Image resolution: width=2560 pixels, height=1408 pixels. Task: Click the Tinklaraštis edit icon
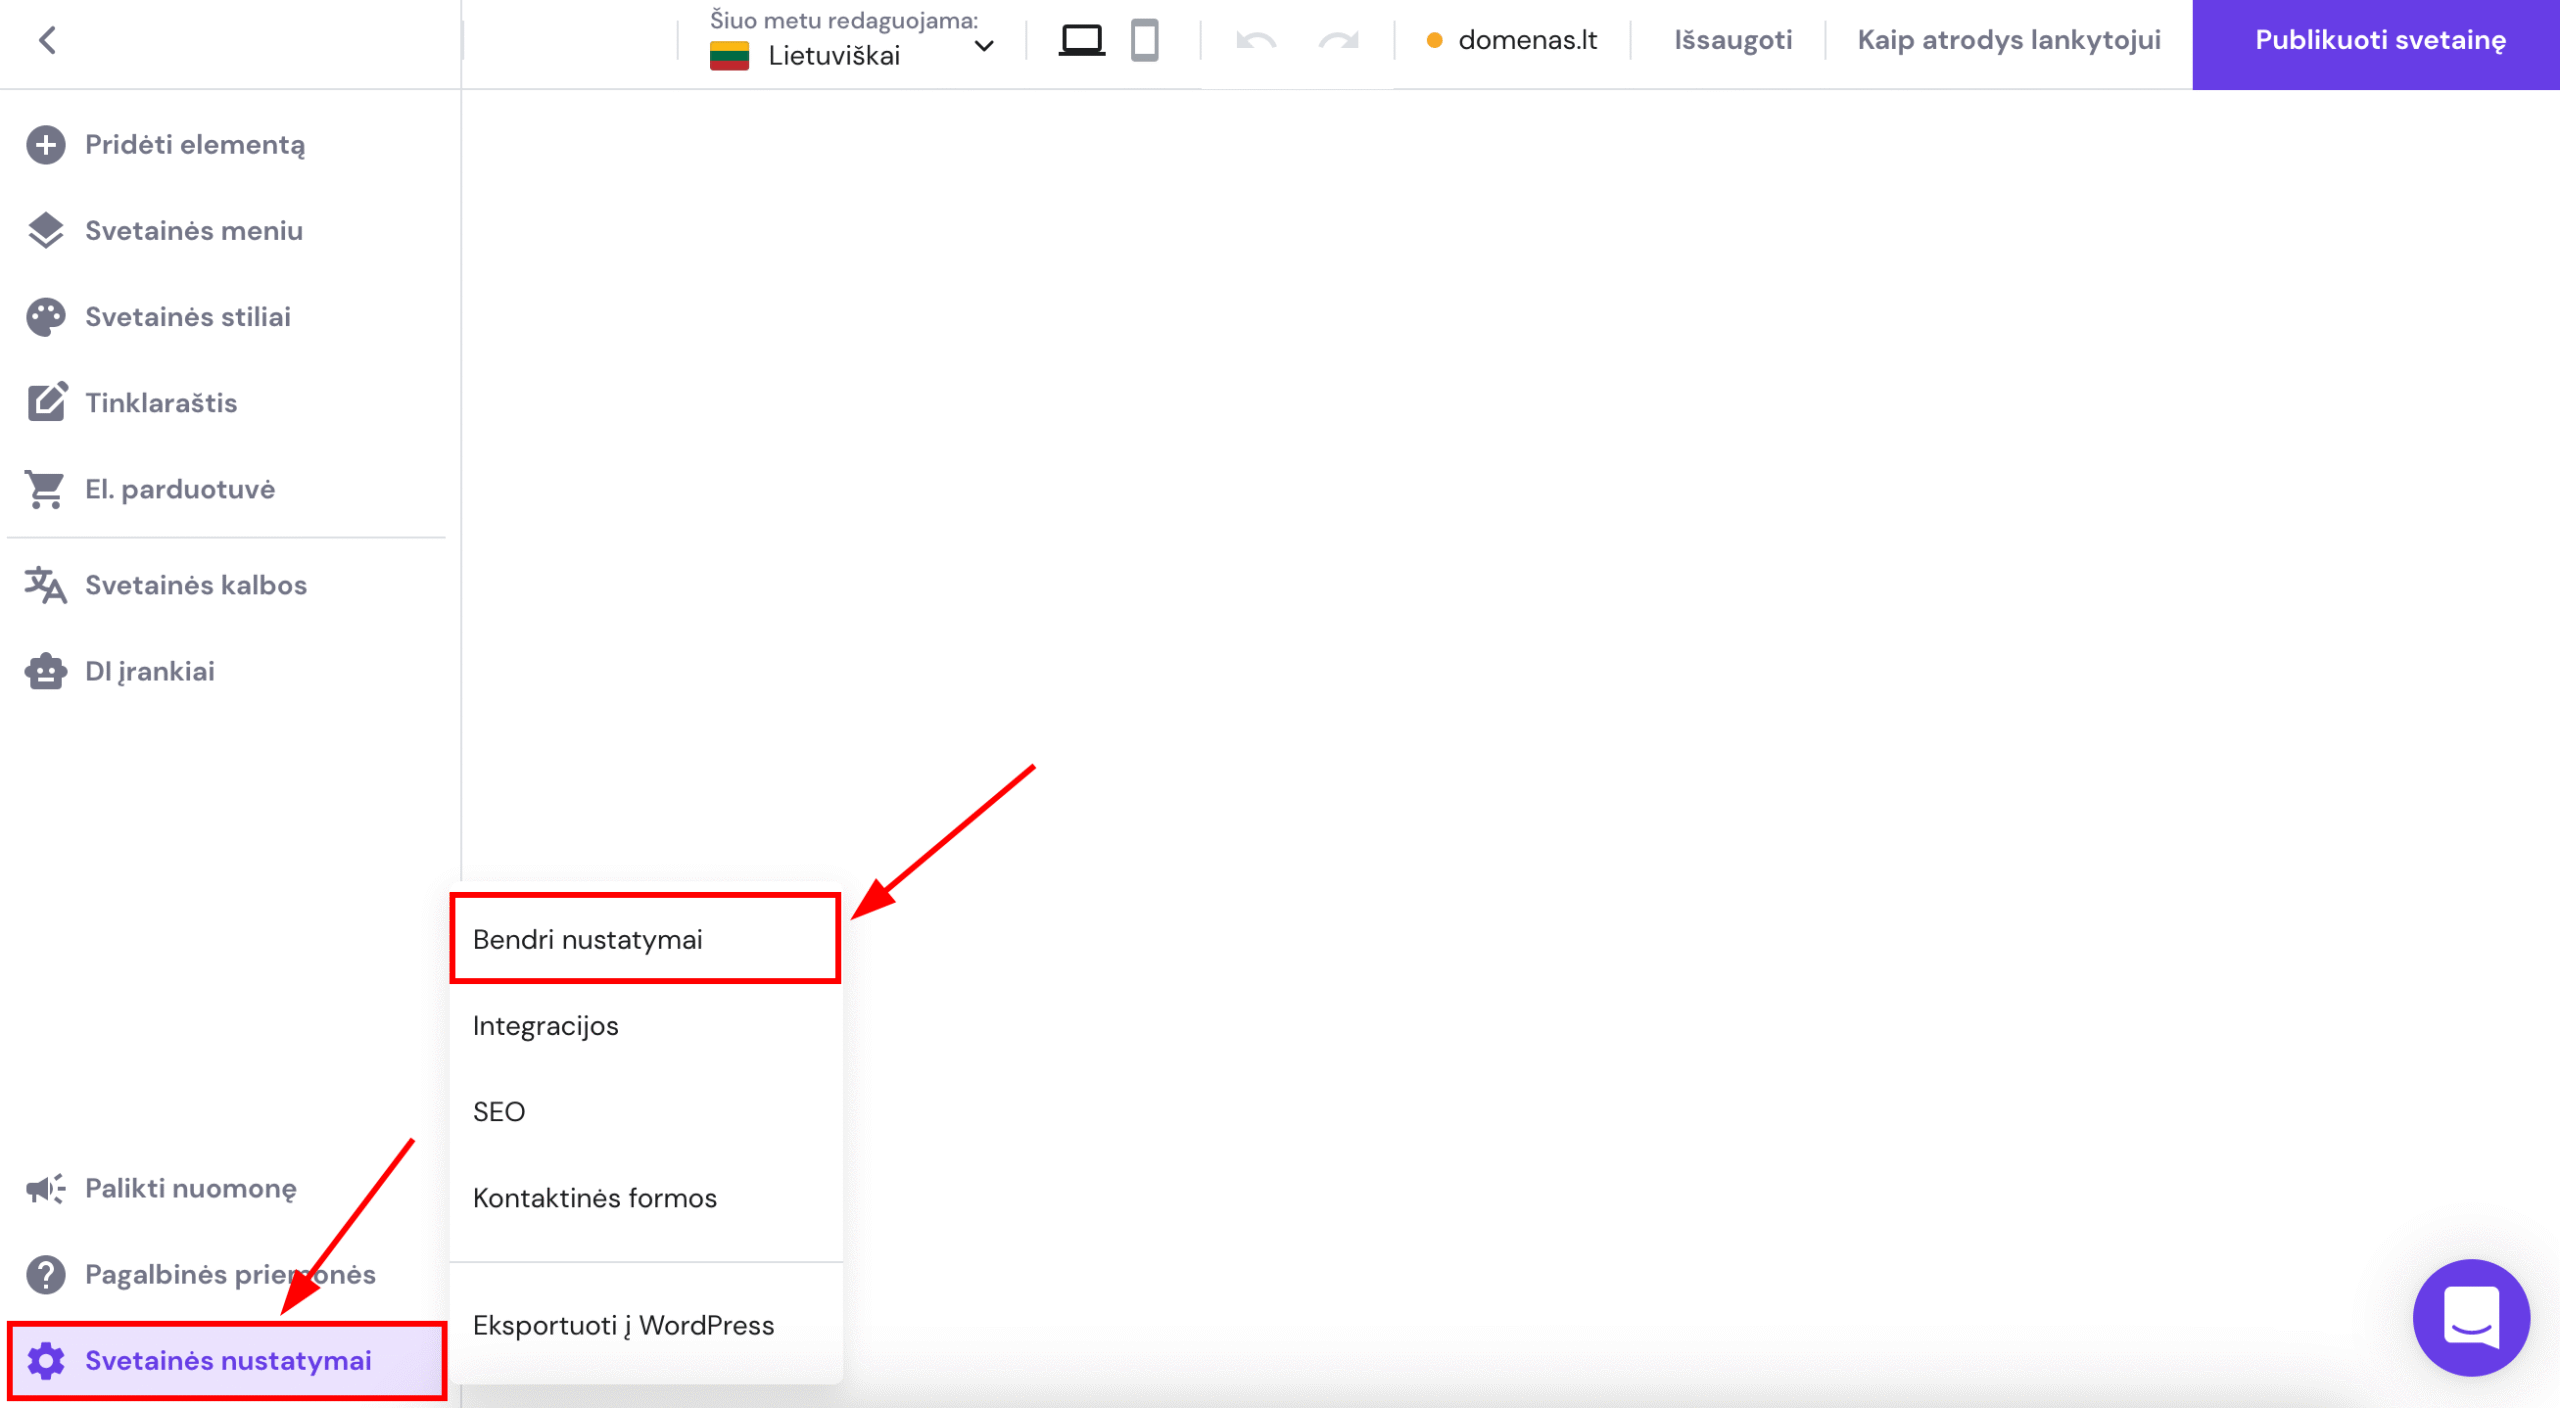46,403
